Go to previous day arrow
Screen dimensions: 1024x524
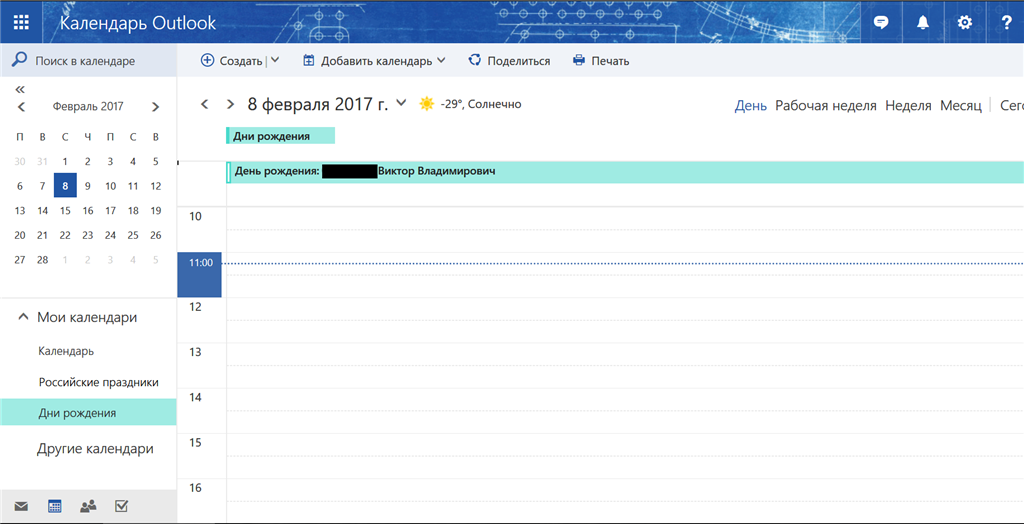click(x=204, y=104)
